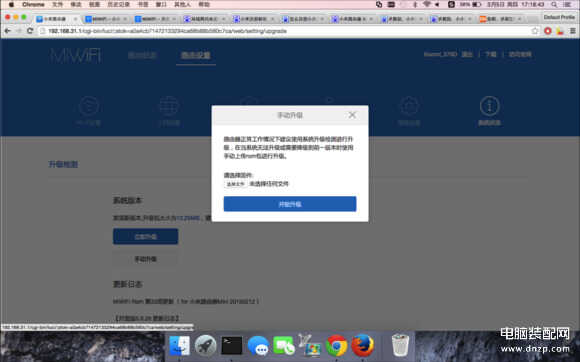
Task: Open the notification center icon
Action: [x=567, y=4]
